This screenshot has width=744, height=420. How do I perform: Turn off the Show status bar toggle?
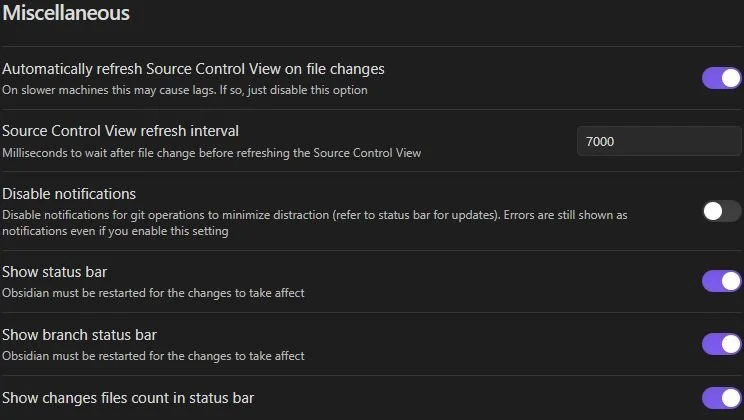pos(721,281)
